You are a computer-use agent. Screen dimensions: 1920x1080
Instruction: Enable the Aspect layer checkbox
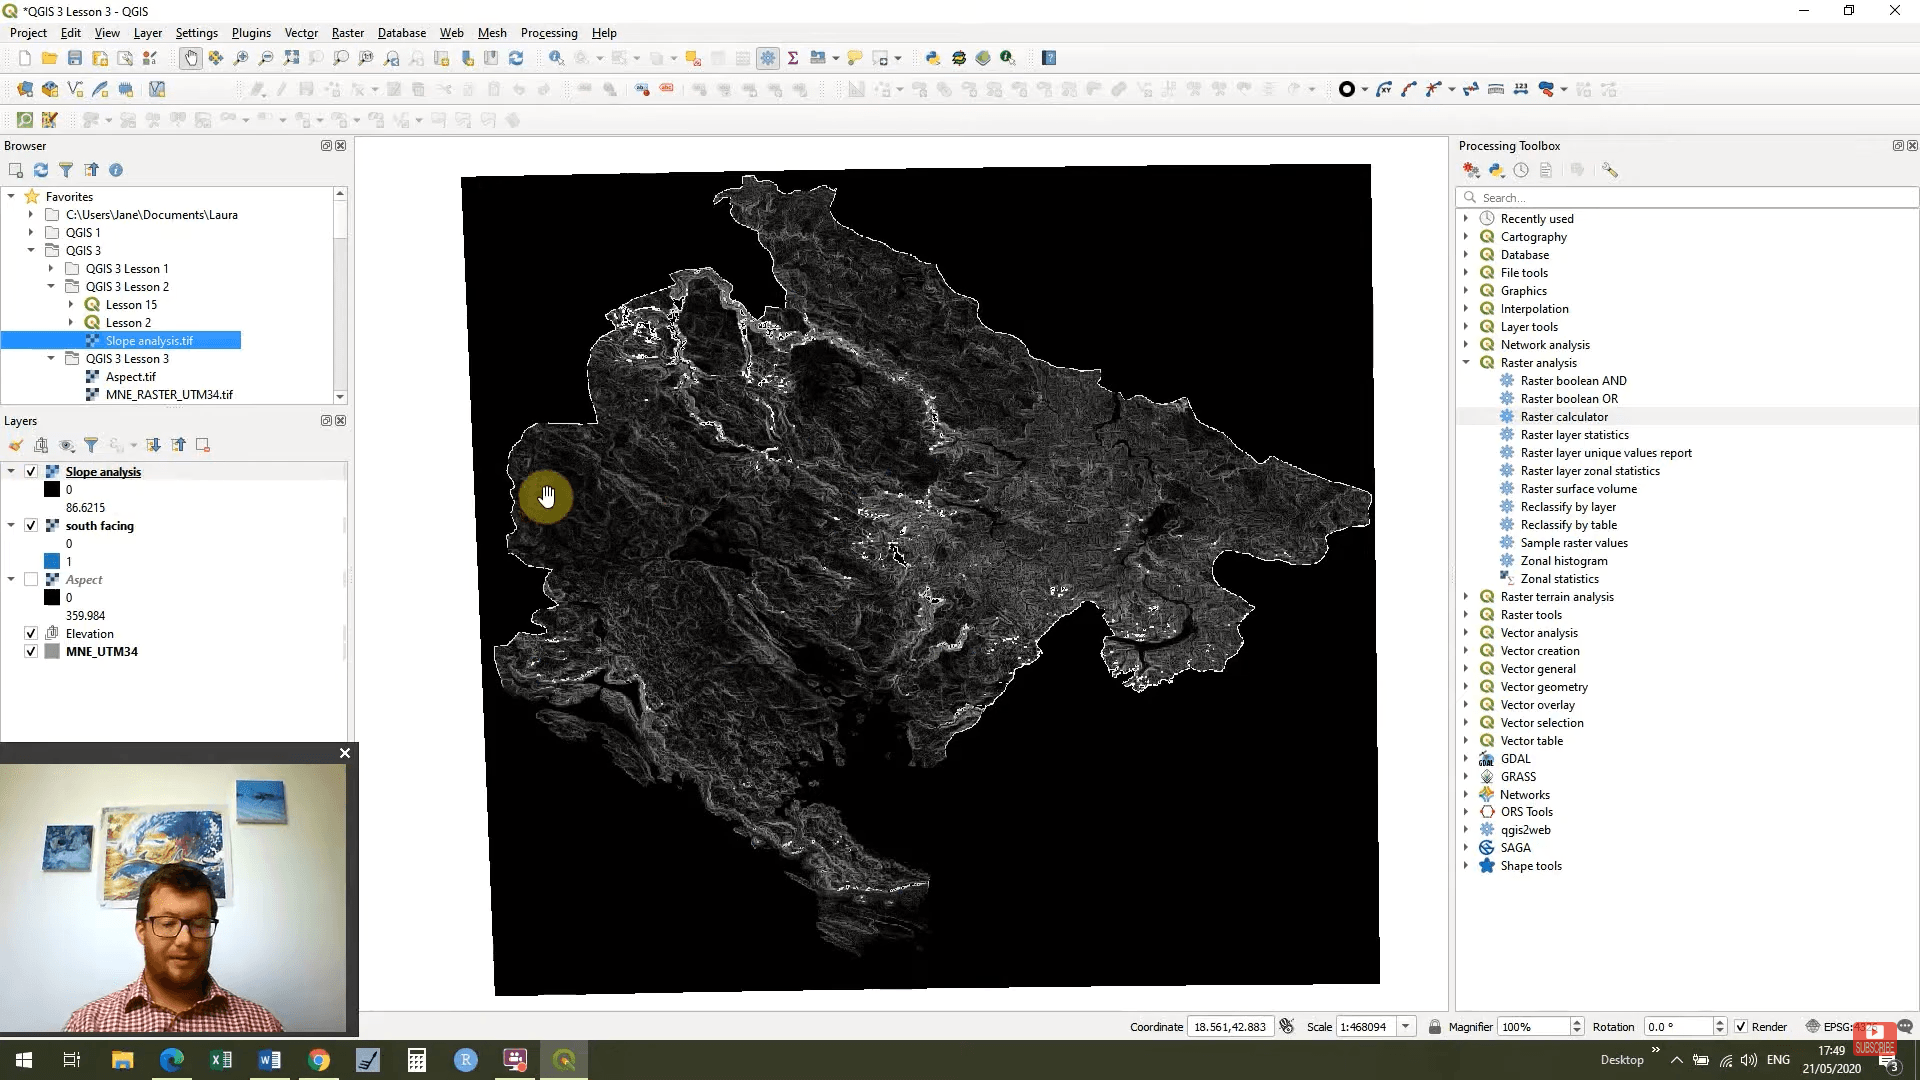pos(31,580)
